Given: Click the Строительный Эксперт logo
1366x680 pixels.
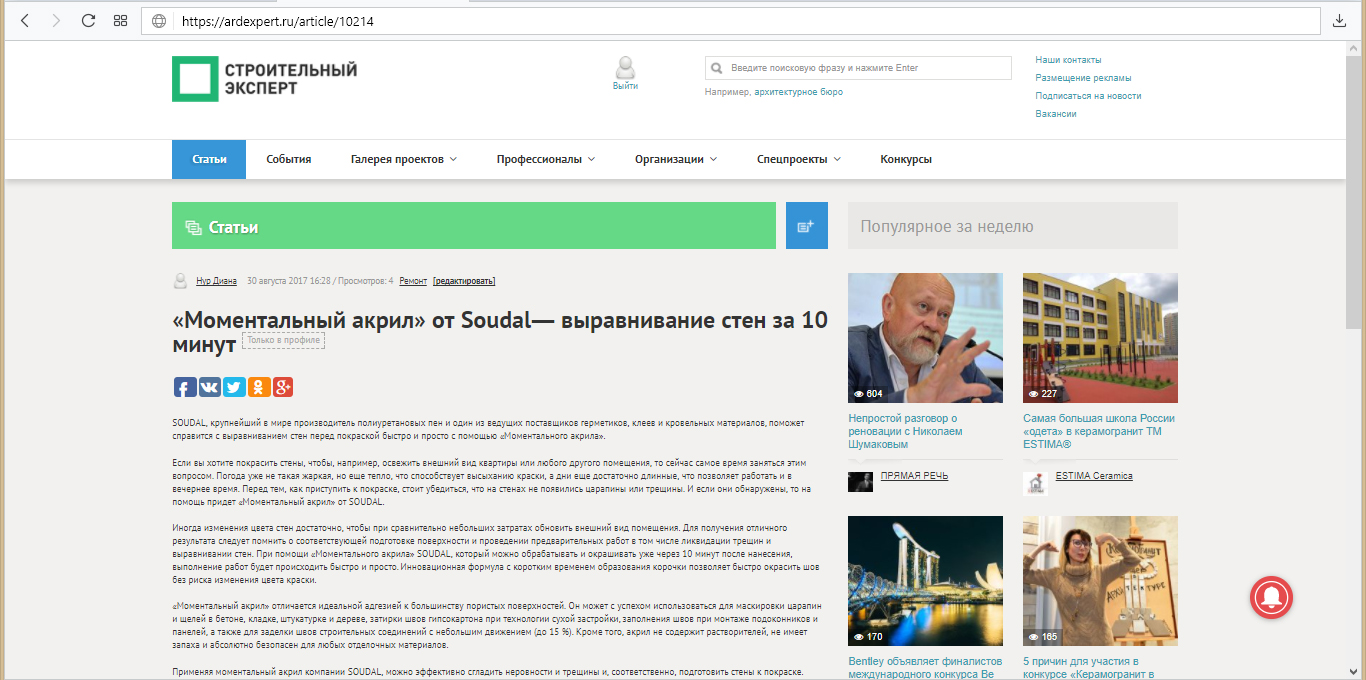Looking at the screenshot, I should point(265,79).
